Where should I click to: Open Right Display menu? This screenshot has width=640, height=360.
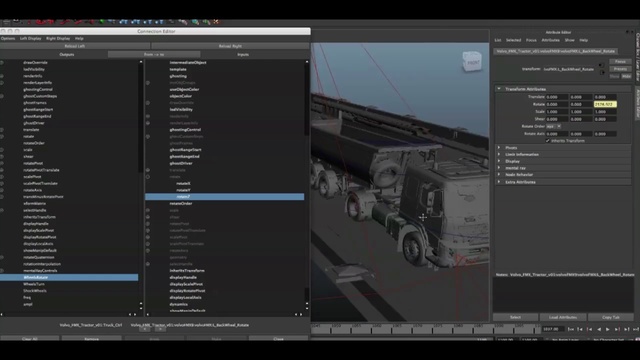point(58,38)
